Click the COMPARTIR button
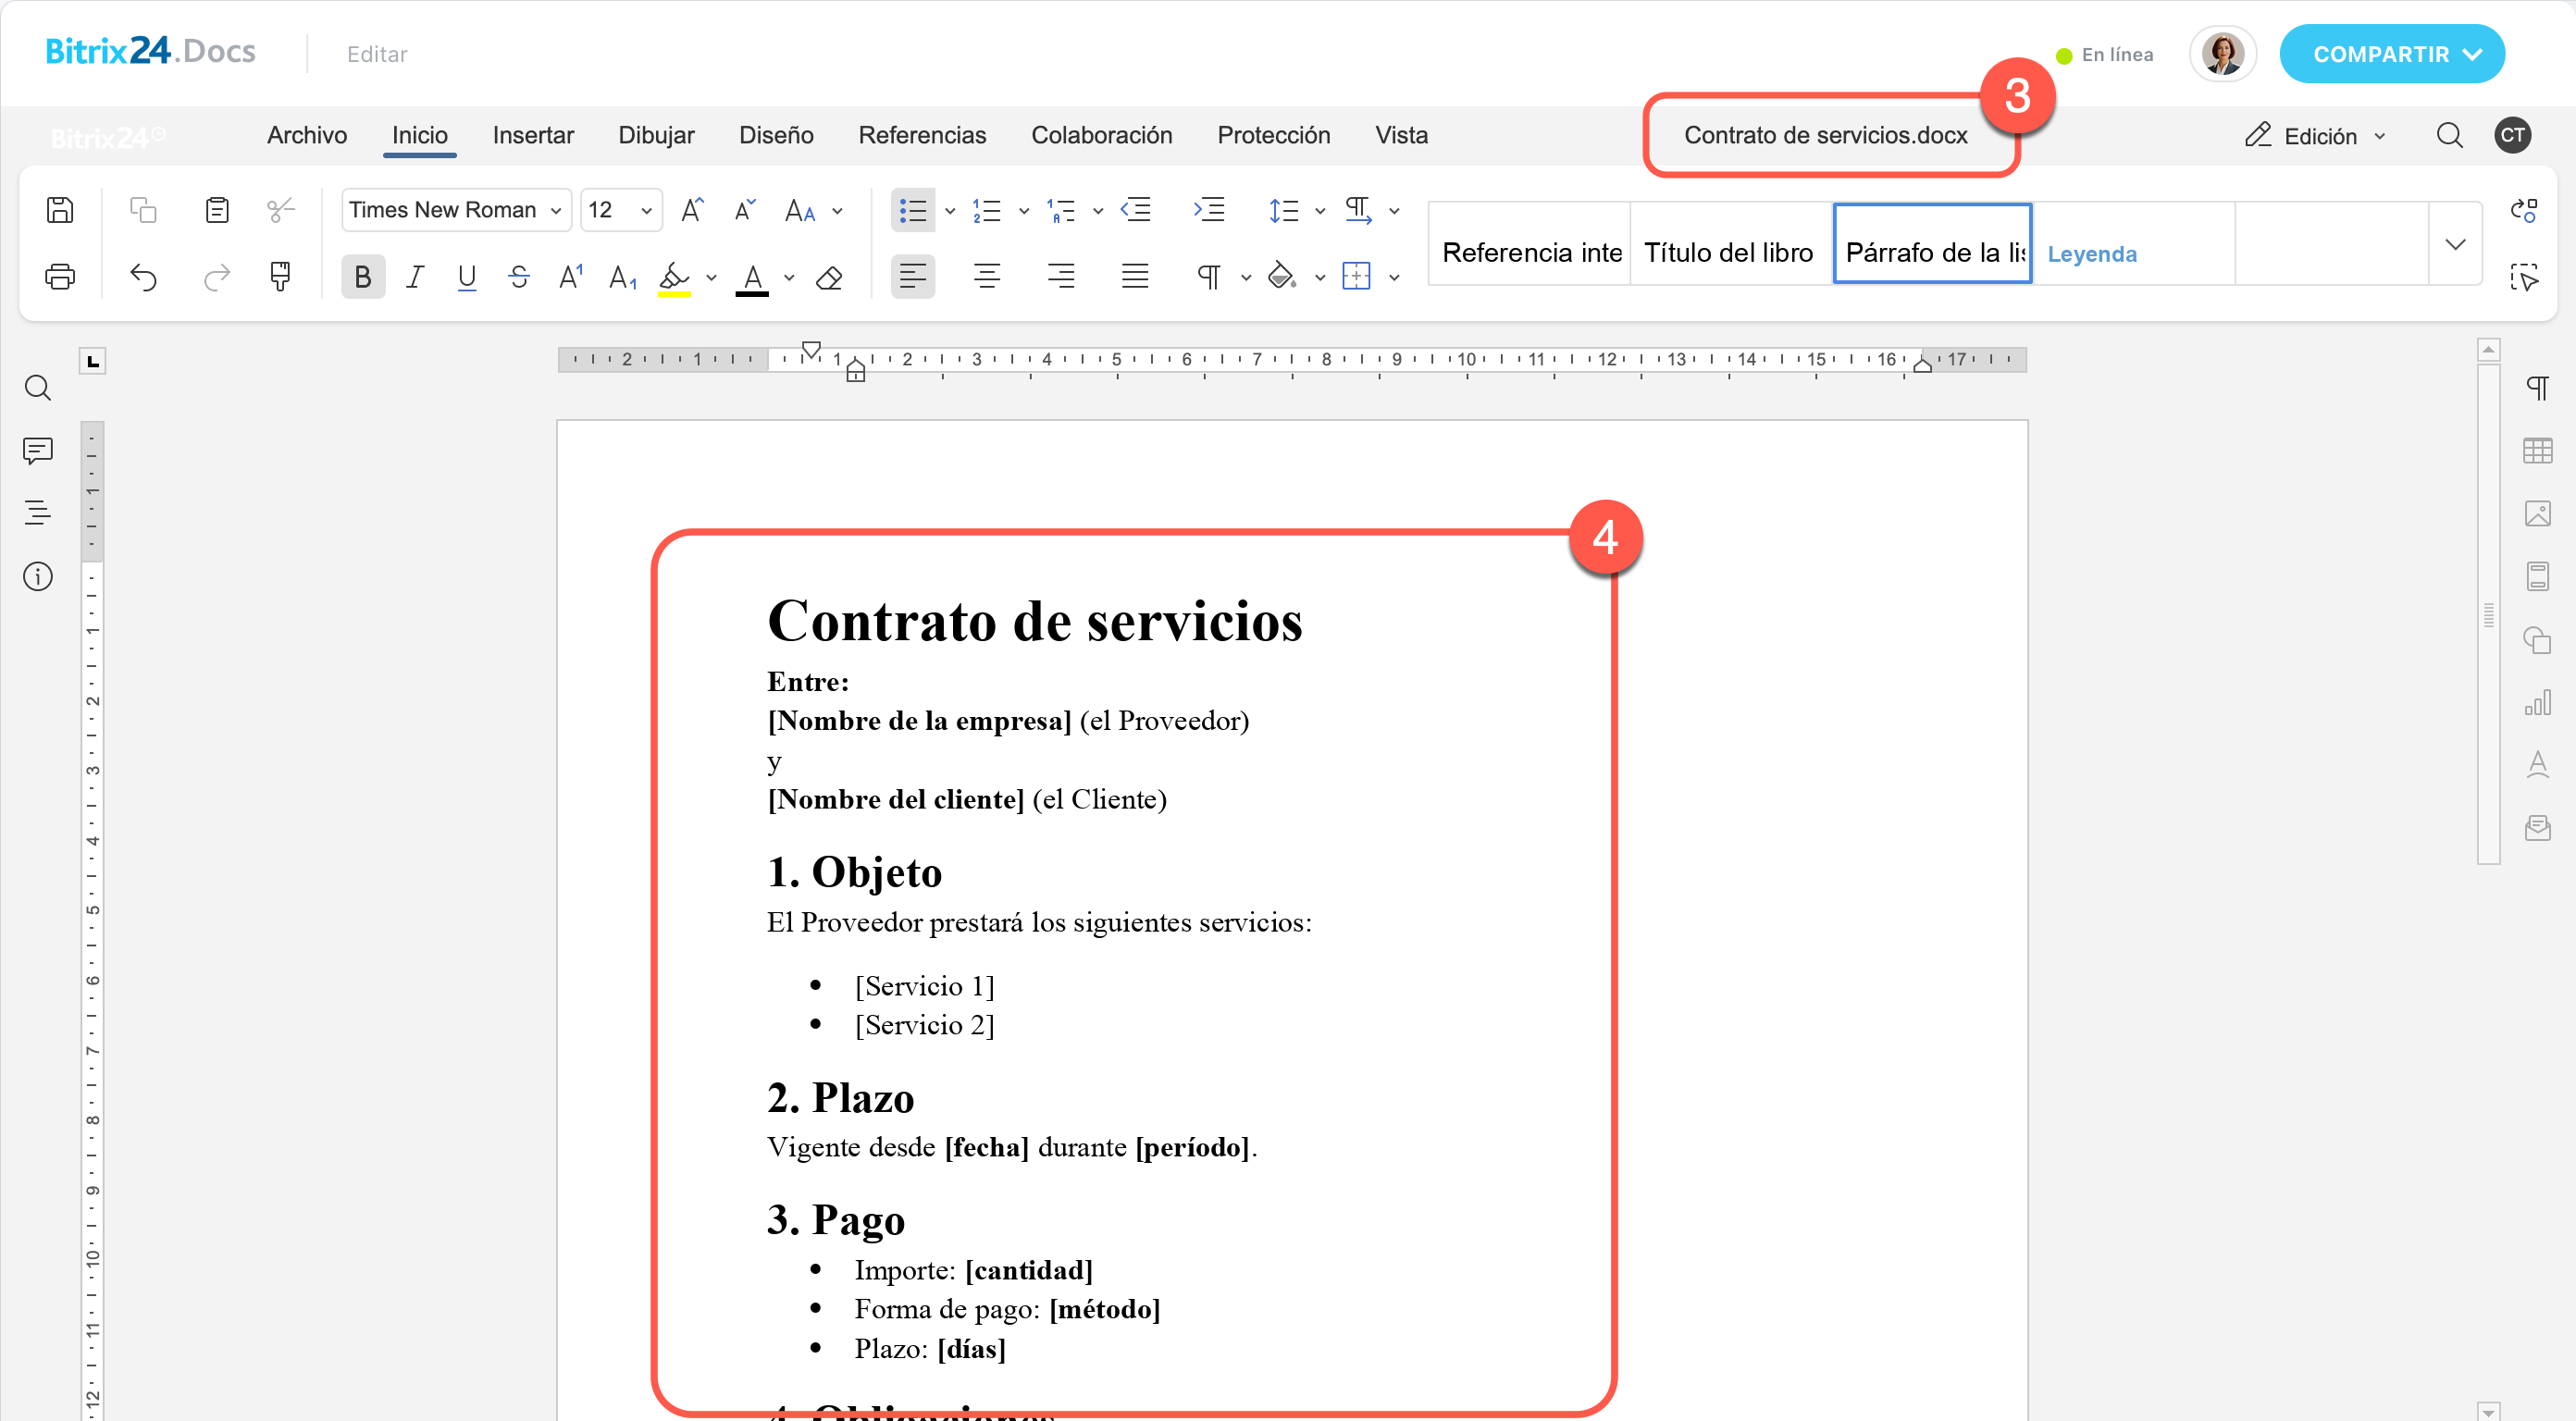Screen dimensions: 2576x1421 tap(2392, 54)
